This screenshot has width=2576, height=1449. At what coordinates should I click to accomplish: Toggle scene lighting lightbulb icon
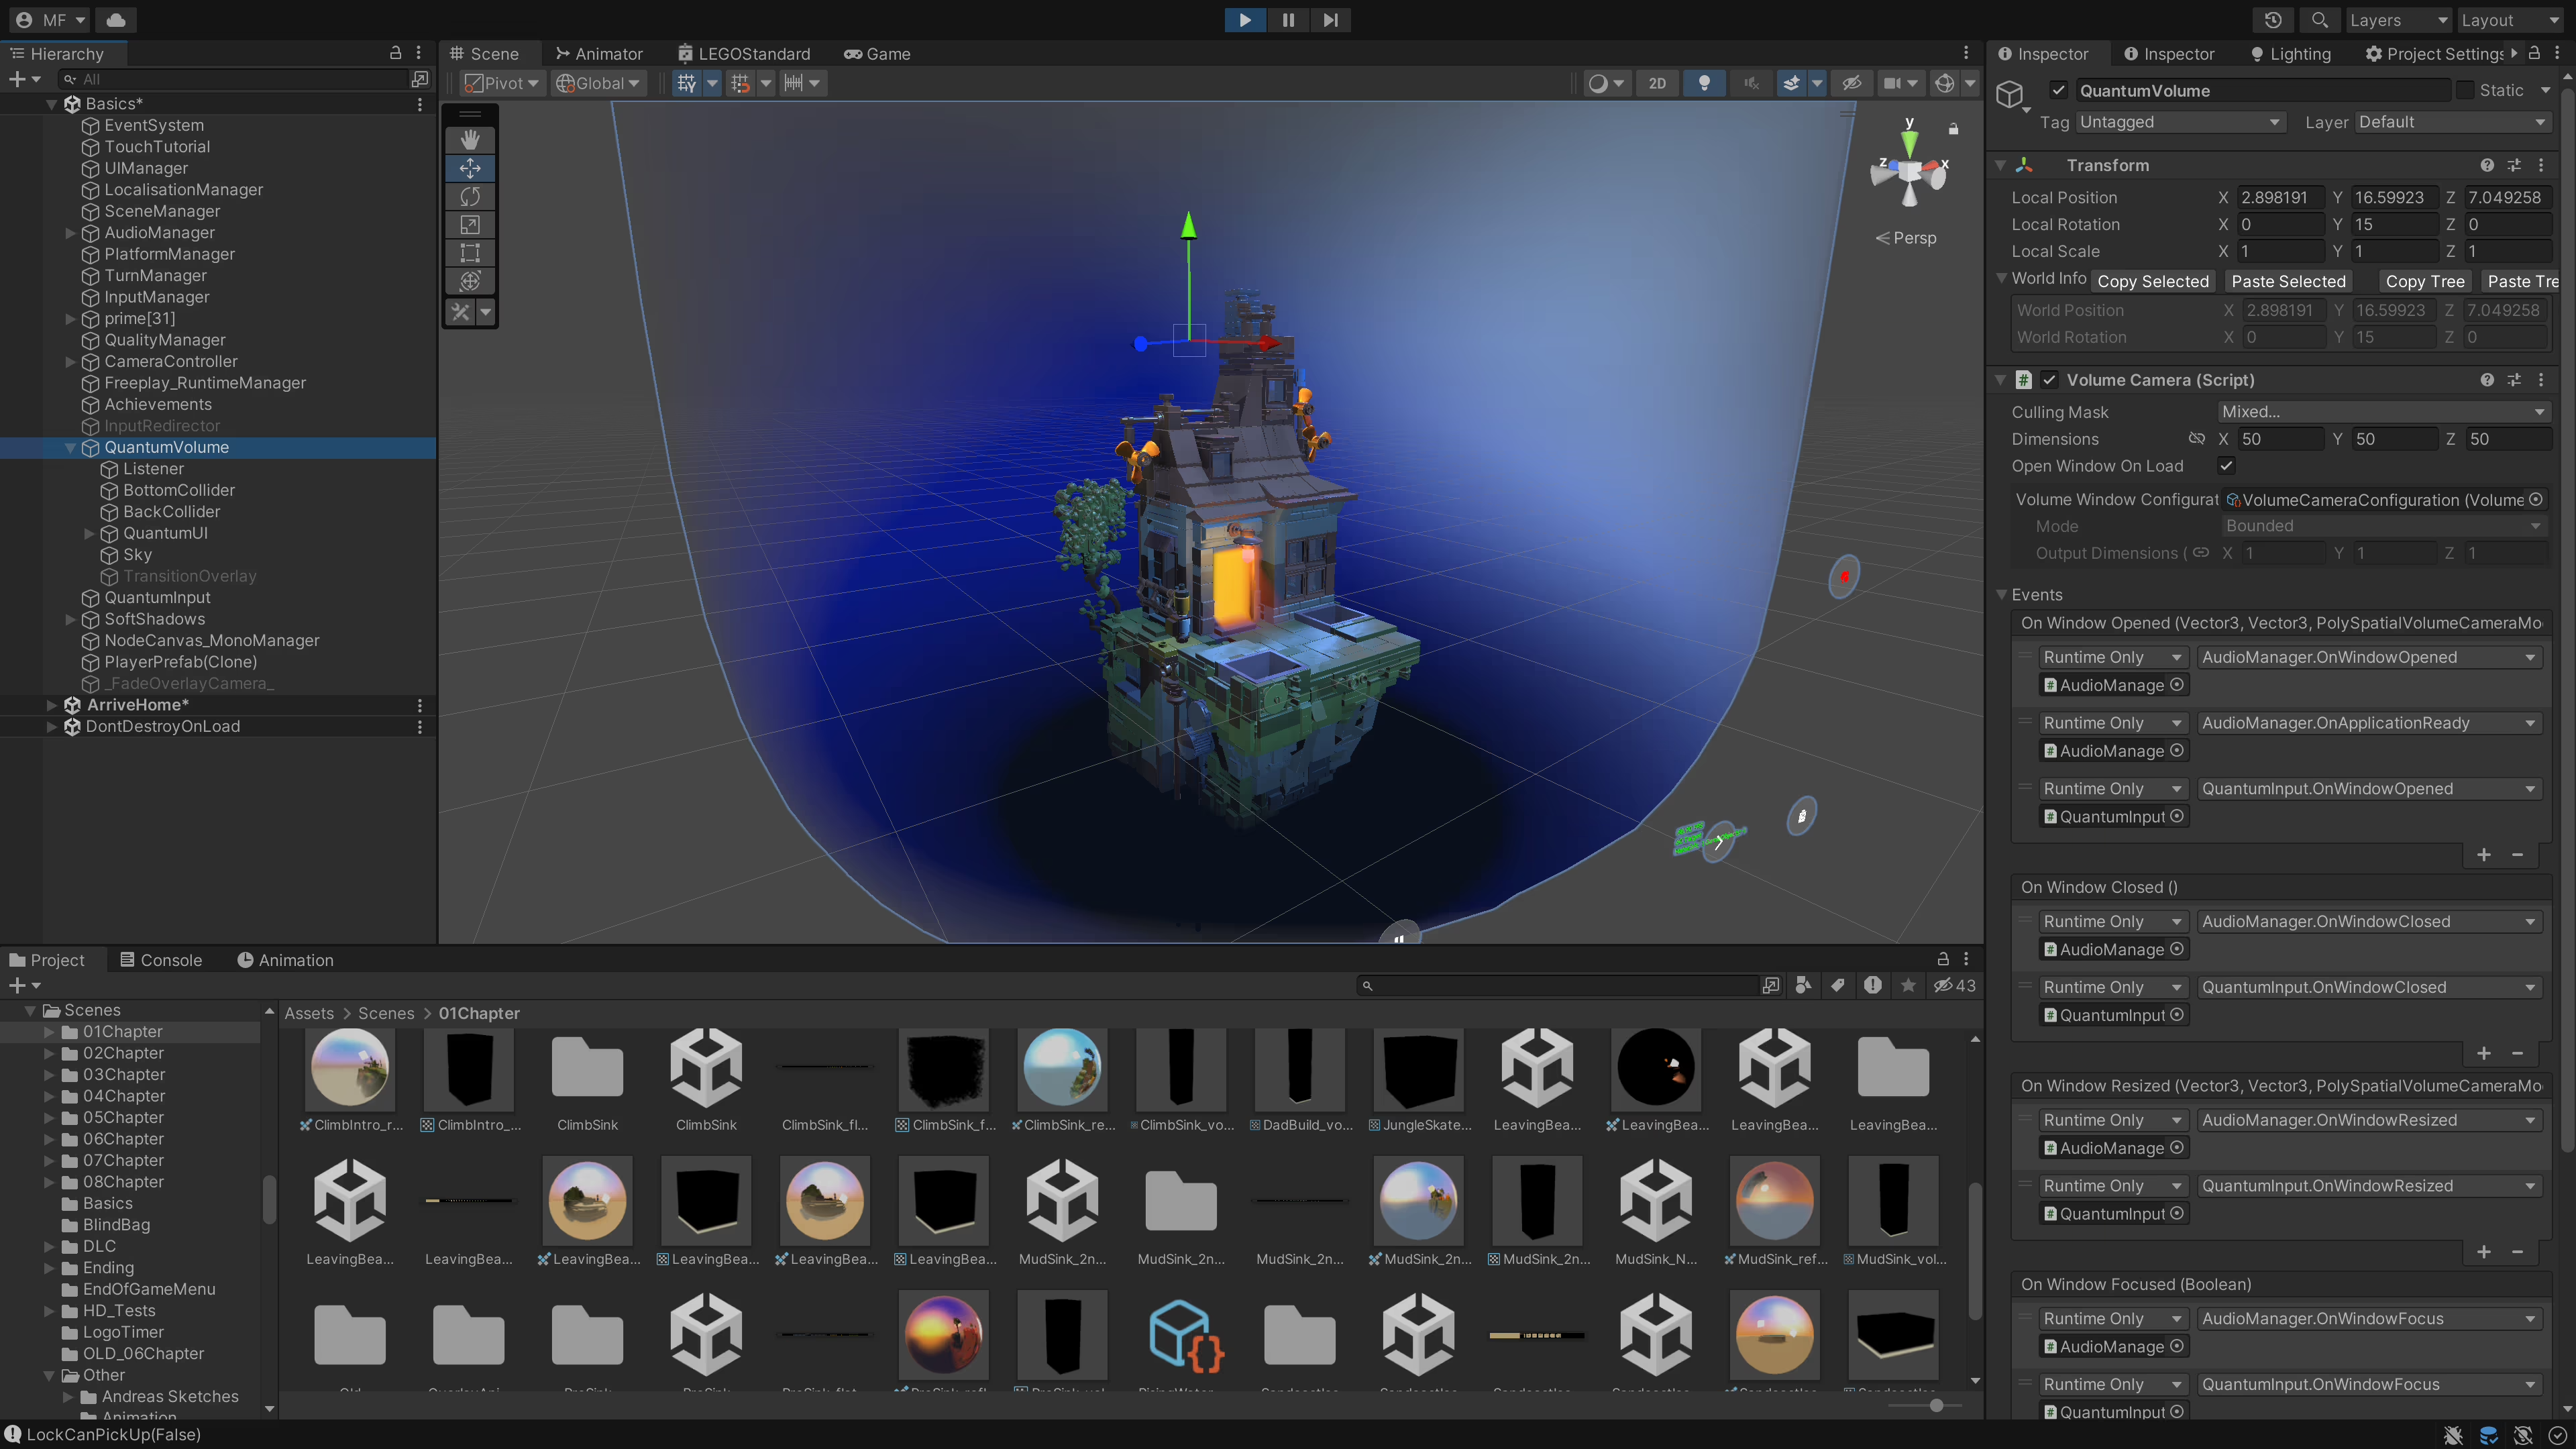(x=1704, y=83)
